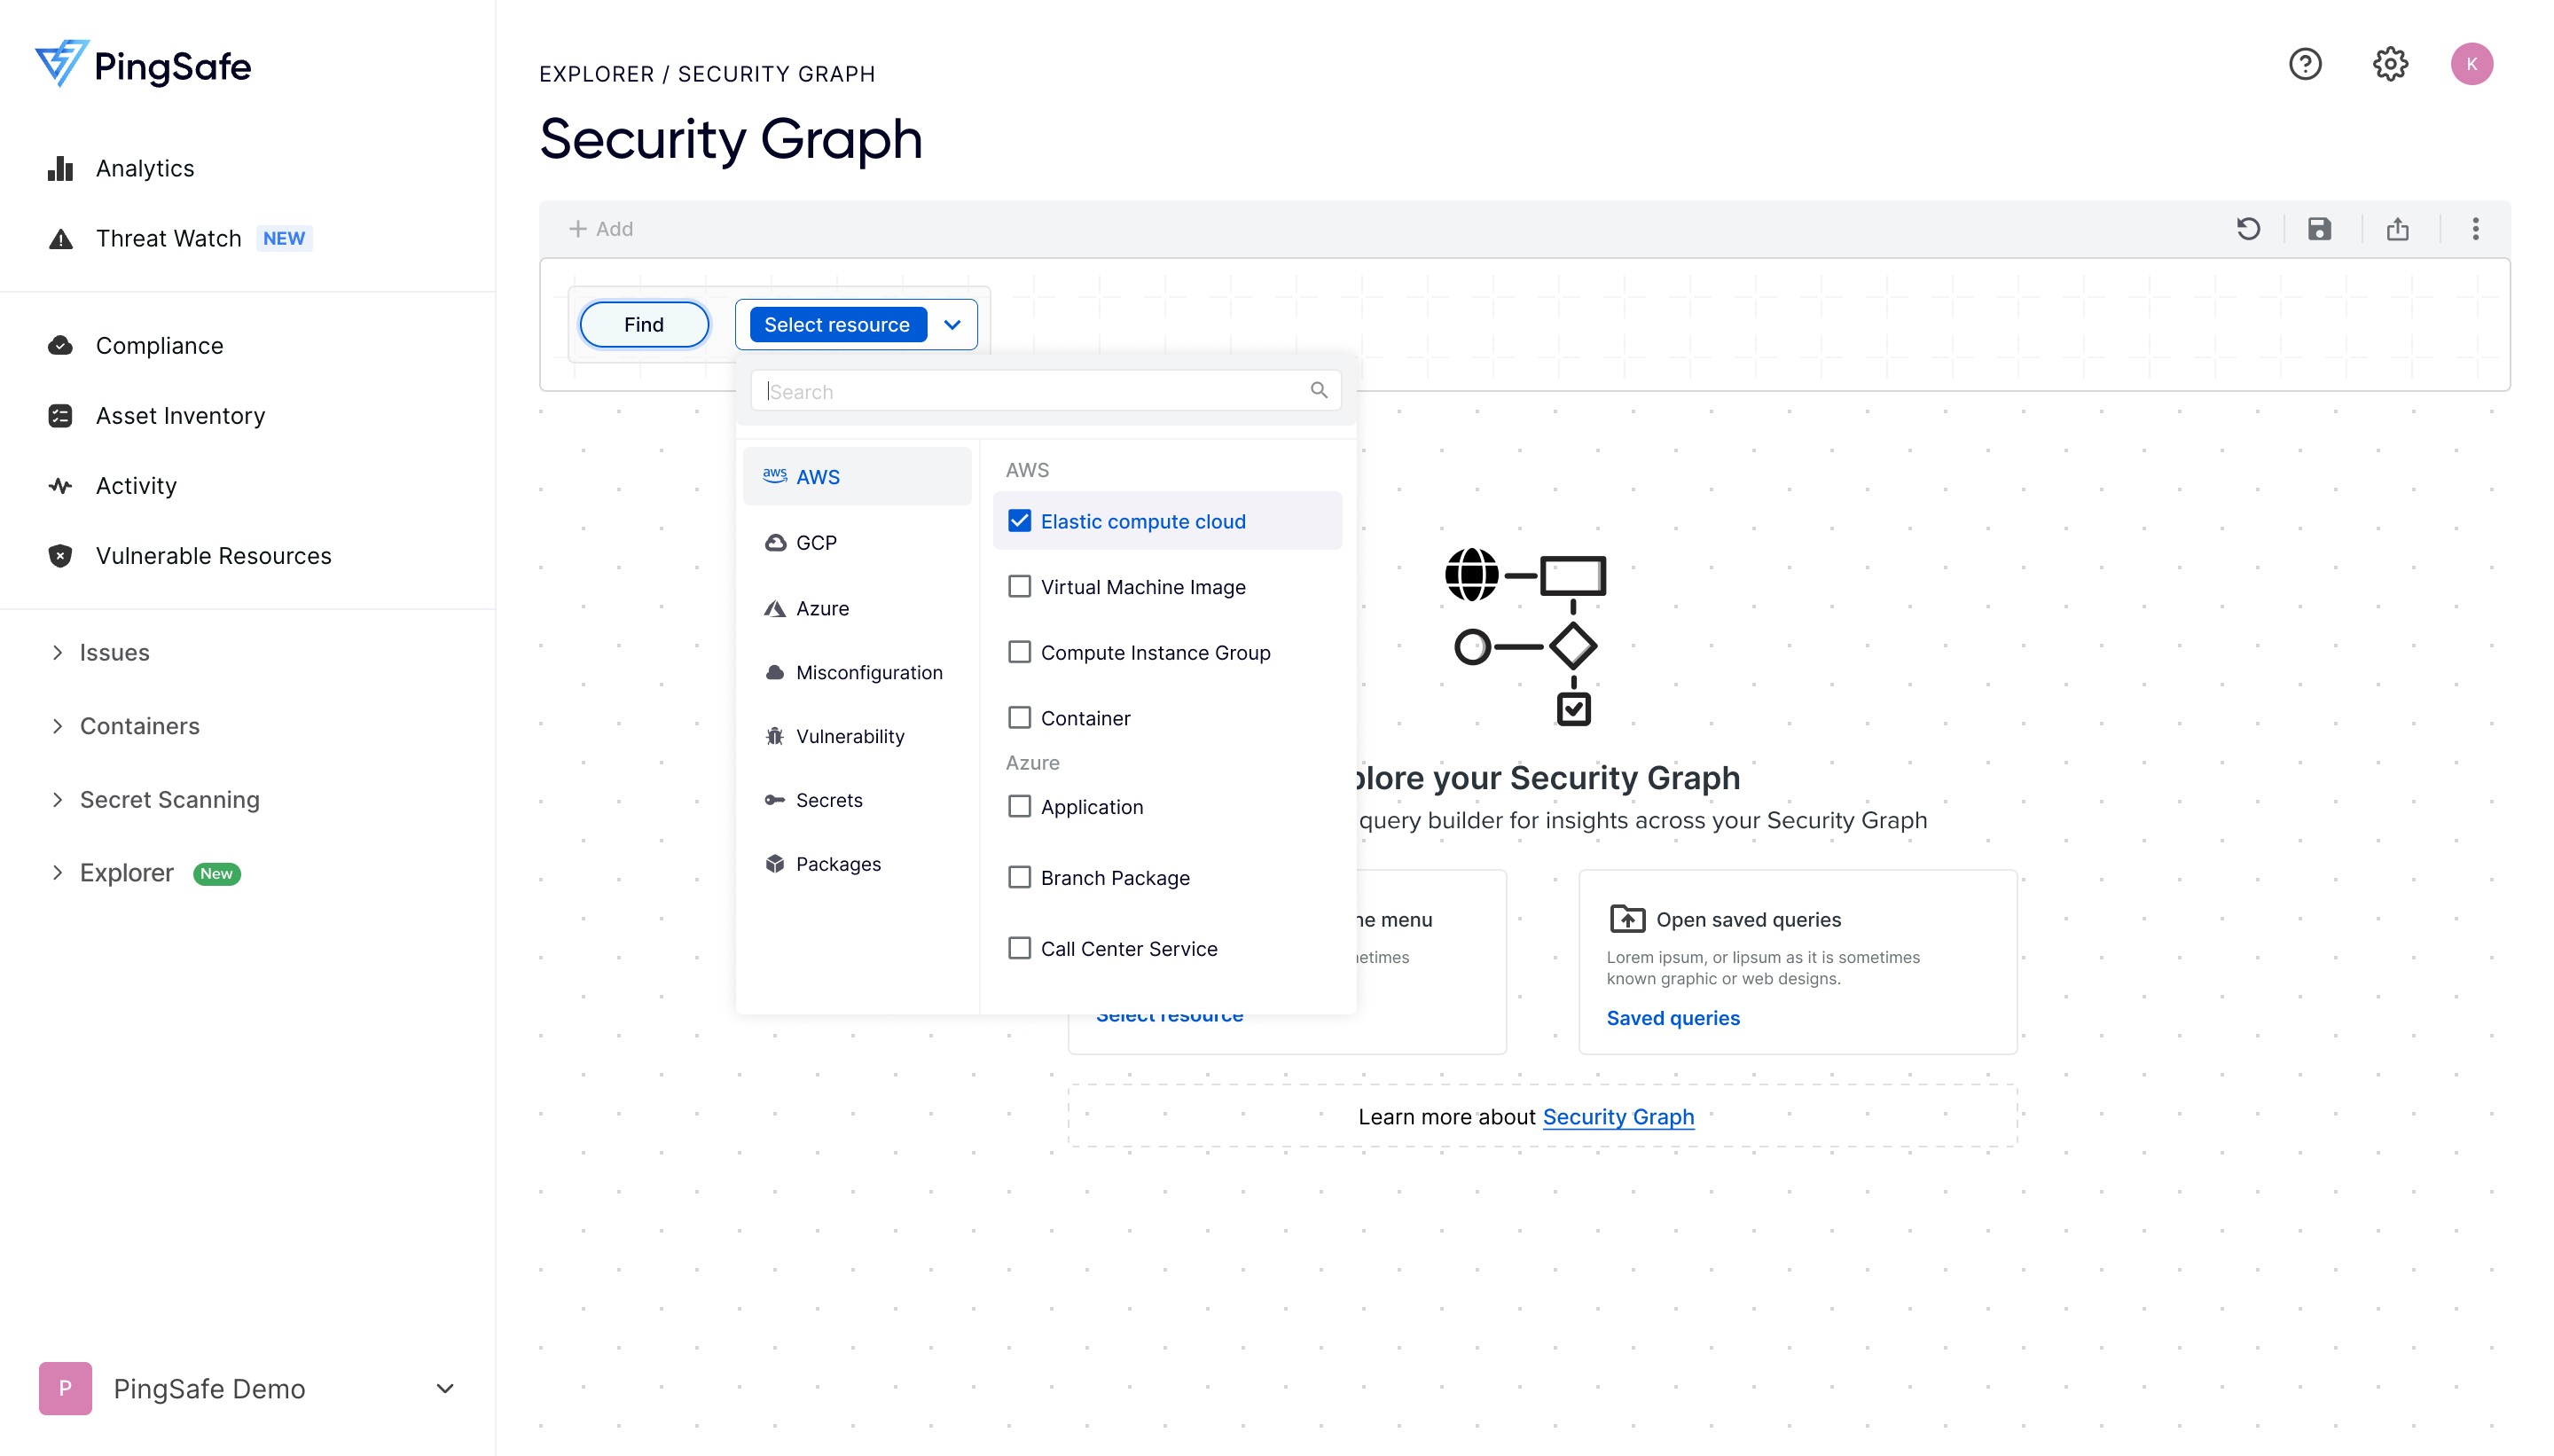Toggle Select resource dropdown chevron
This screenshot has width=2554, height=1456.
point(952,324)
